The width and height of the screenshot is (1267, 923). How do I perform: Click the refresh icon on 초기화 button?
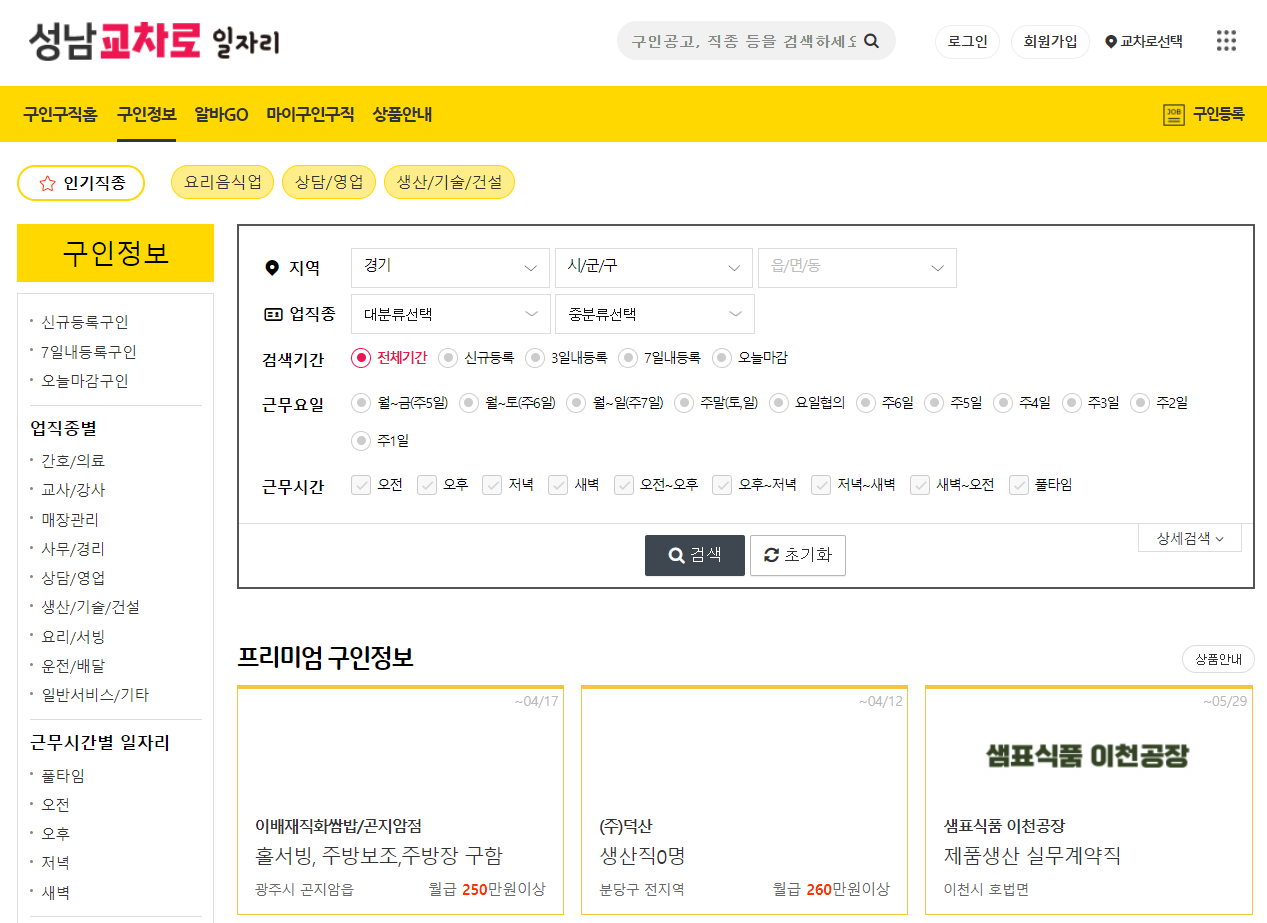(773, 556)
